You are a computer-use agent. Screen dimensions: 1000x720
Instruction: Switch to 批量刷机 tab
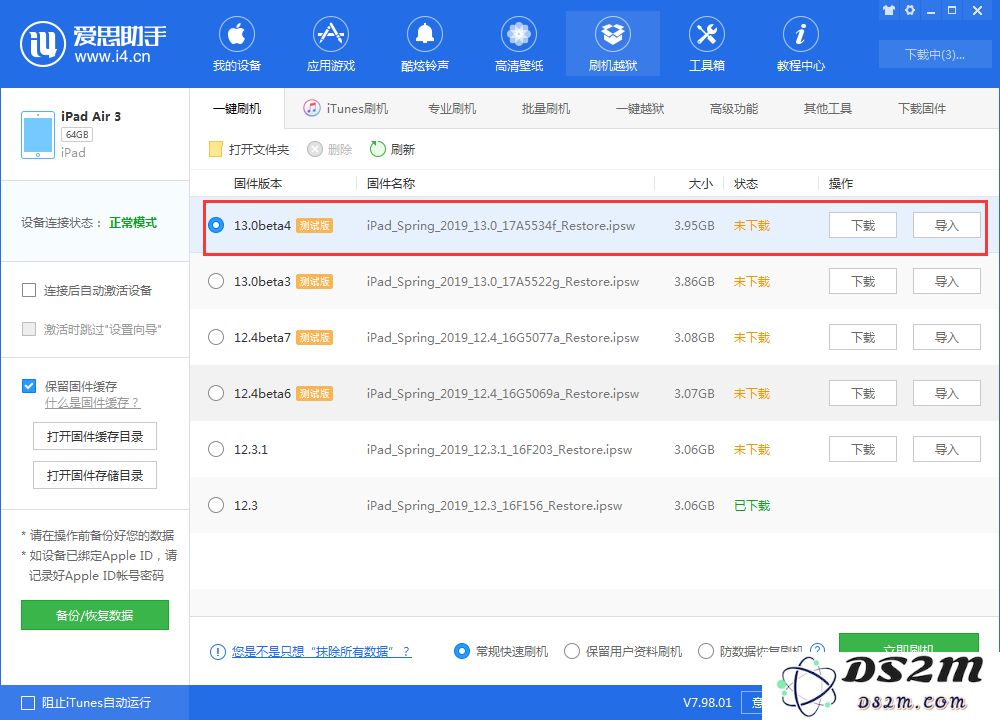tap(546, 108)
